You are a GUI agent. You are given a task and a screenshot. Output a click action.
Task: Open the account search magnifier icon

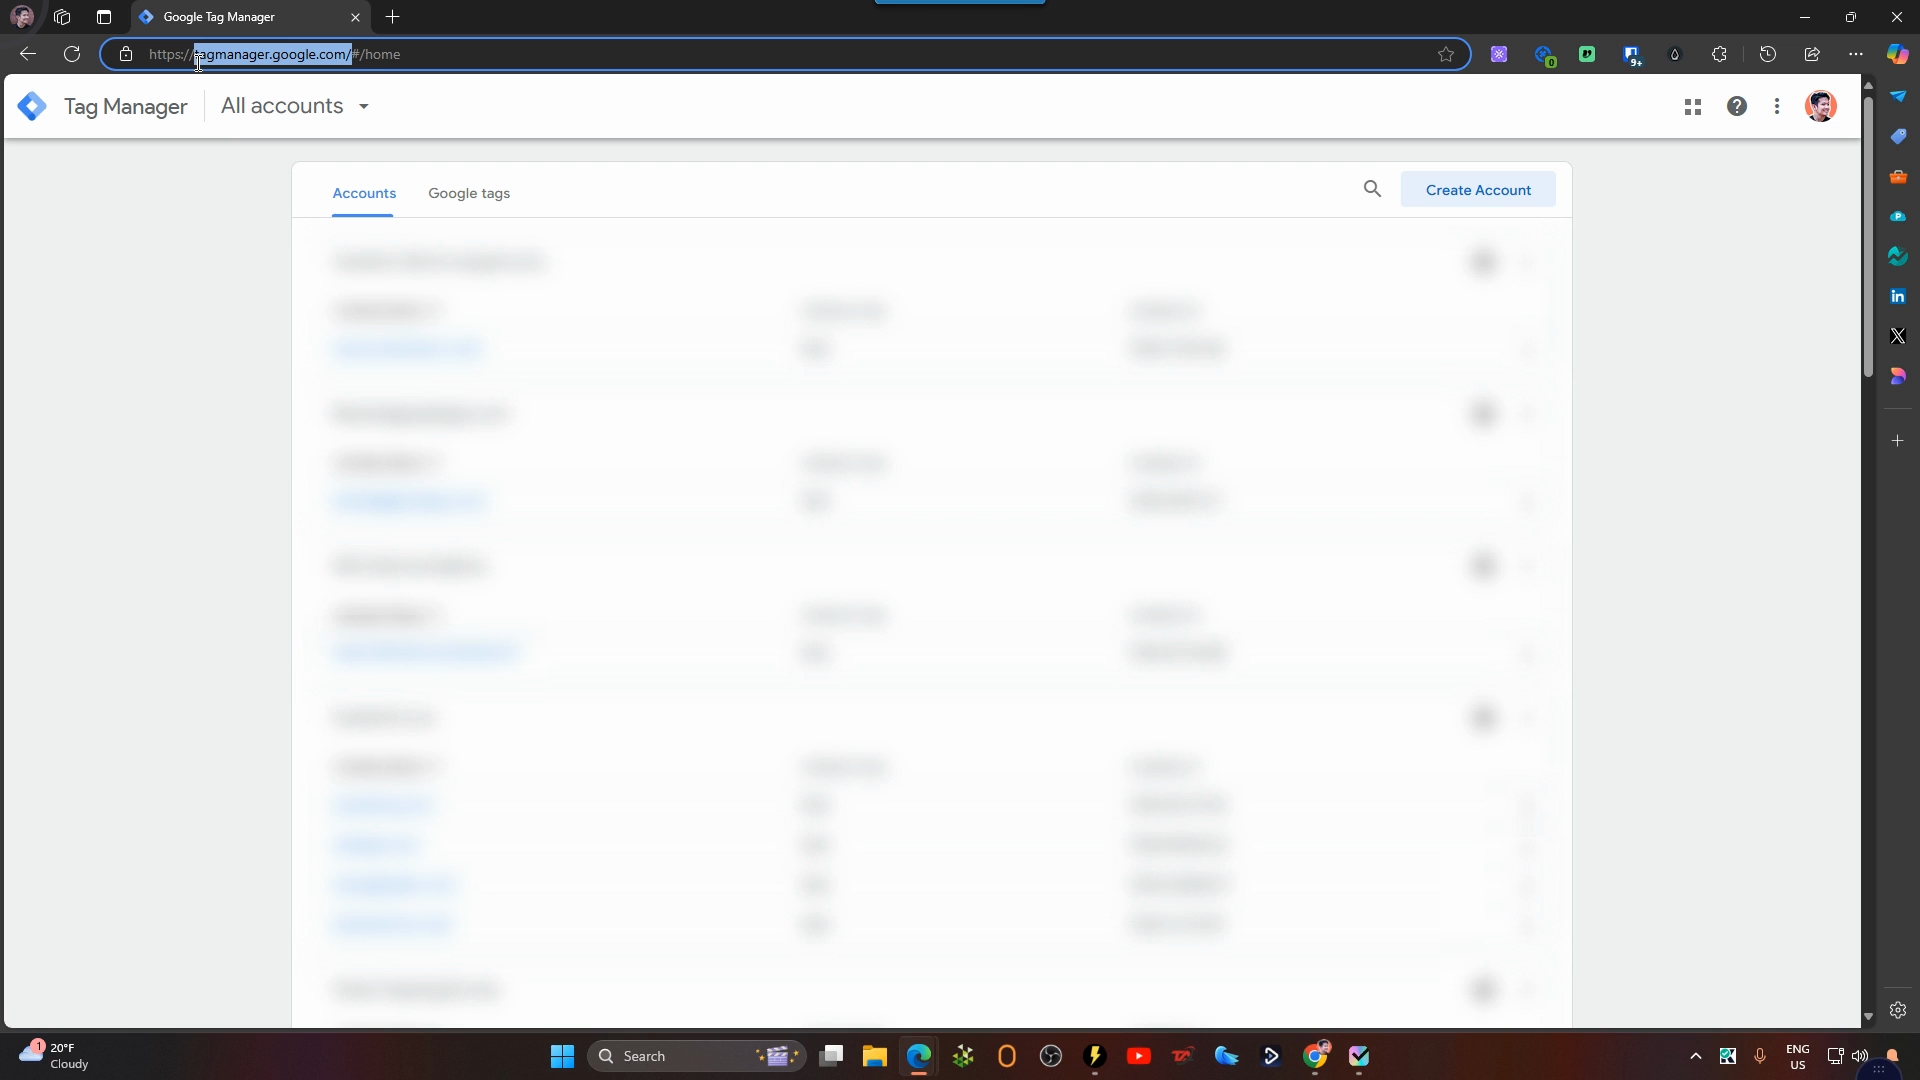(1372, 189)
